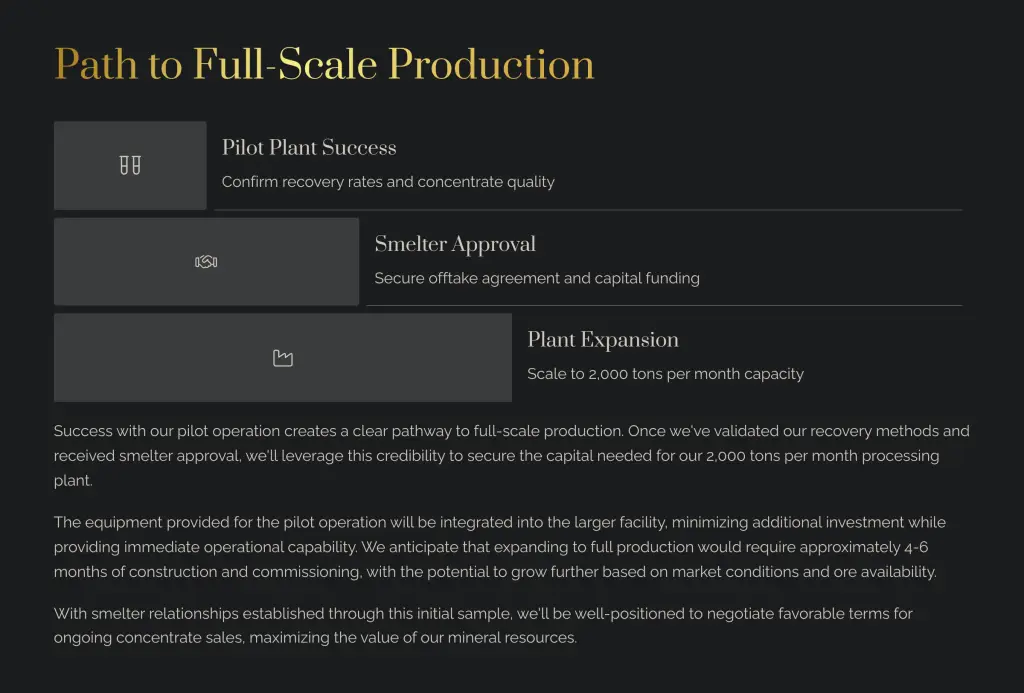Click the text Confirm recovery rates and concentrate quality
1024x693 pixels.
388,182
